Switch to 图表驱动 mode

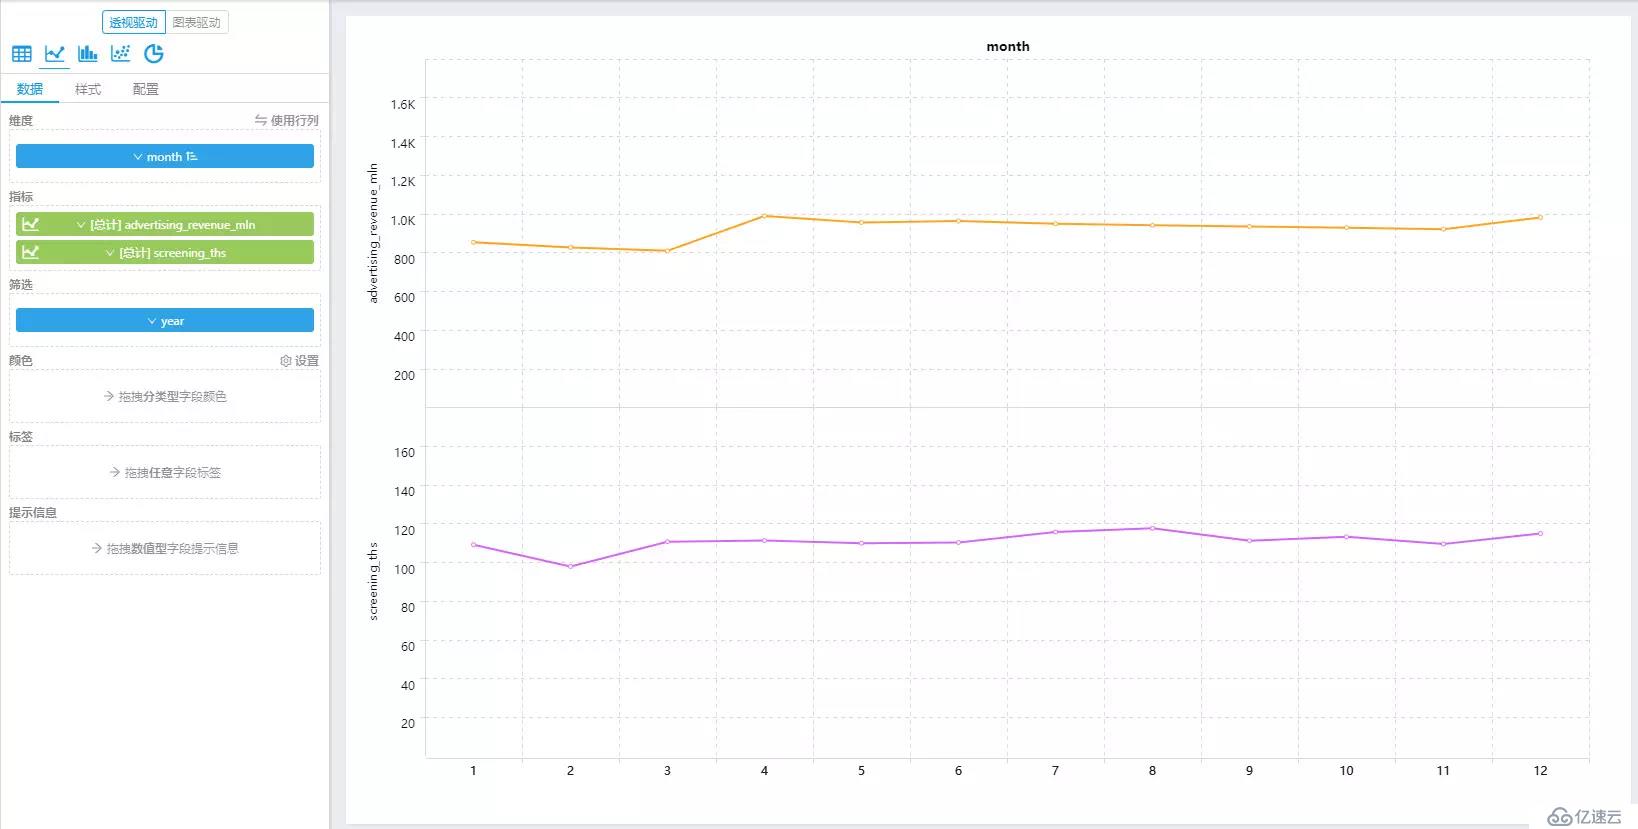[x=197, y=22]
